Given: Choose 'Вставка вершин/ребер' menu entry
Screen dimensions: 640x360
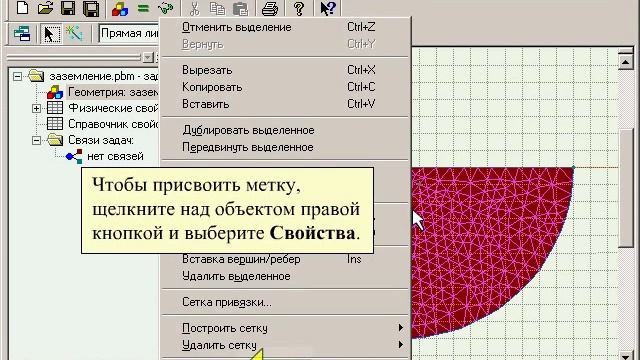Looking at the screenshot, I should pos(285,260).
